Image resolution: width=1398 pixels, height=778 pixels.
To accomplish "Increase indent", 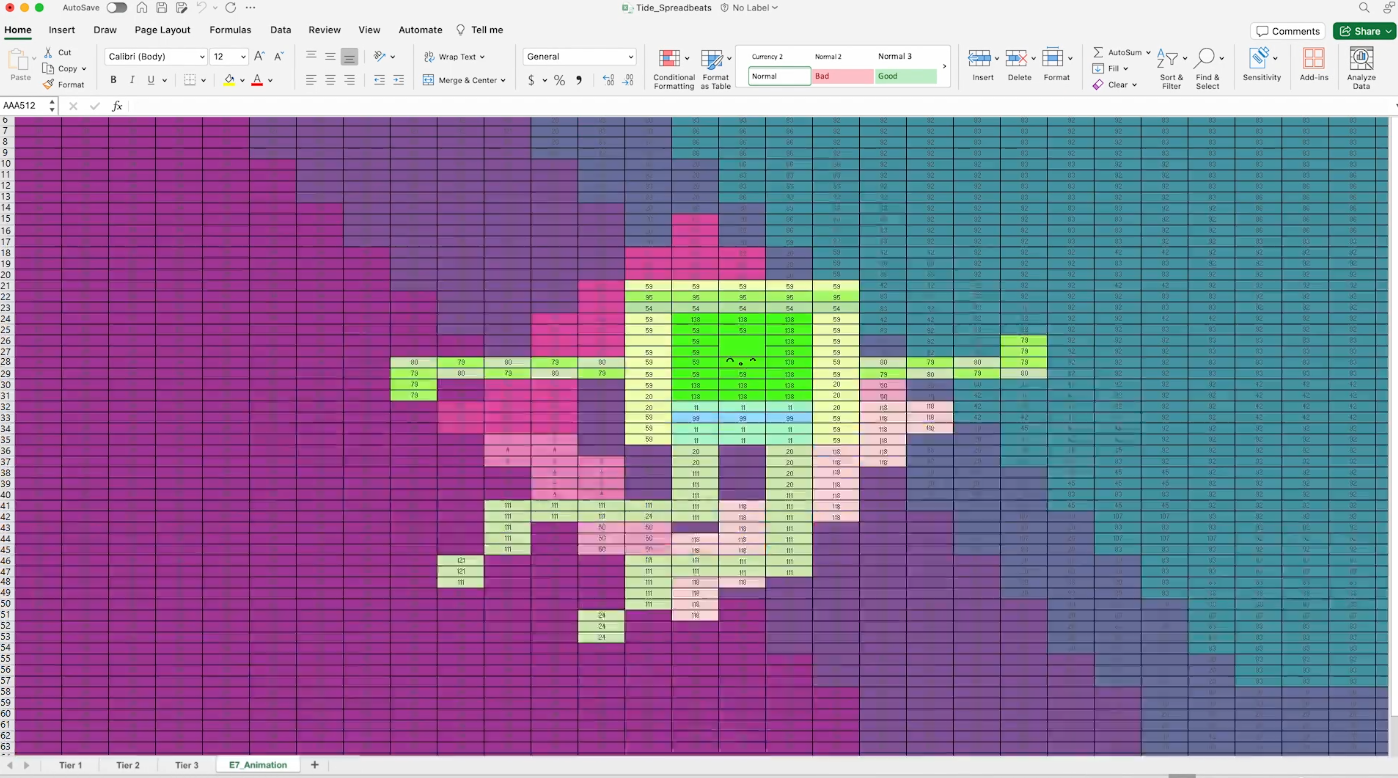I will (x=399, y=80).
